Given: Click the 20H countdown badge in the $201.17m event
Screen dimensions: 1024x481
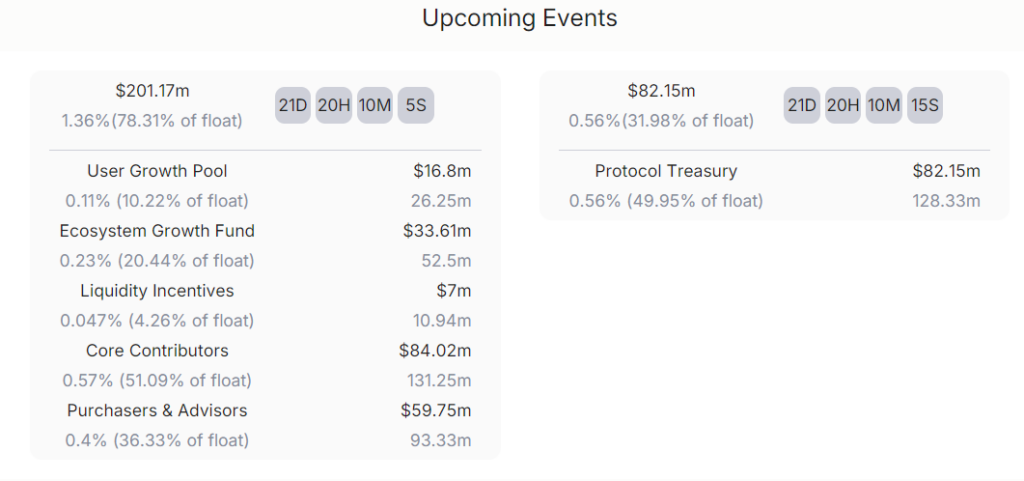Looking at the screenshot, I should tap(334, 105).
